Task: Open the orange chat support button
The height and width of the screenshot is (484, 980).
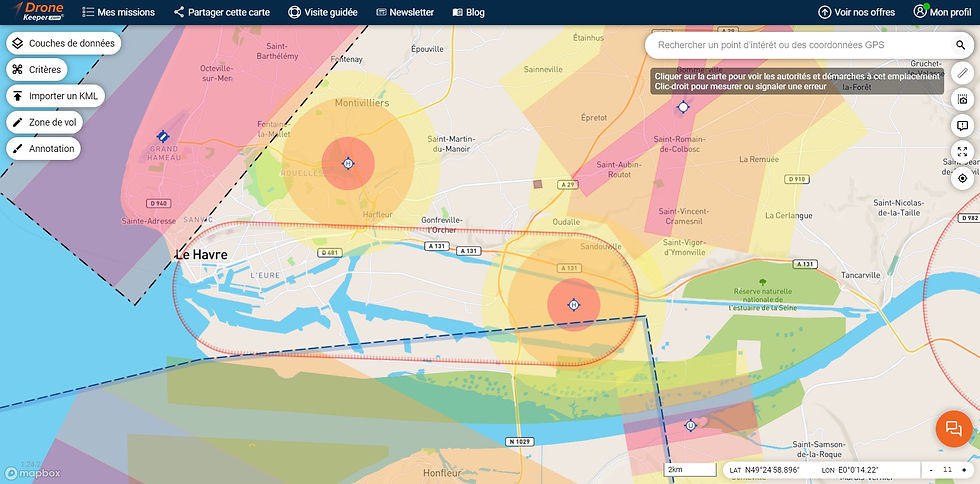Action: tap(954, 428)
